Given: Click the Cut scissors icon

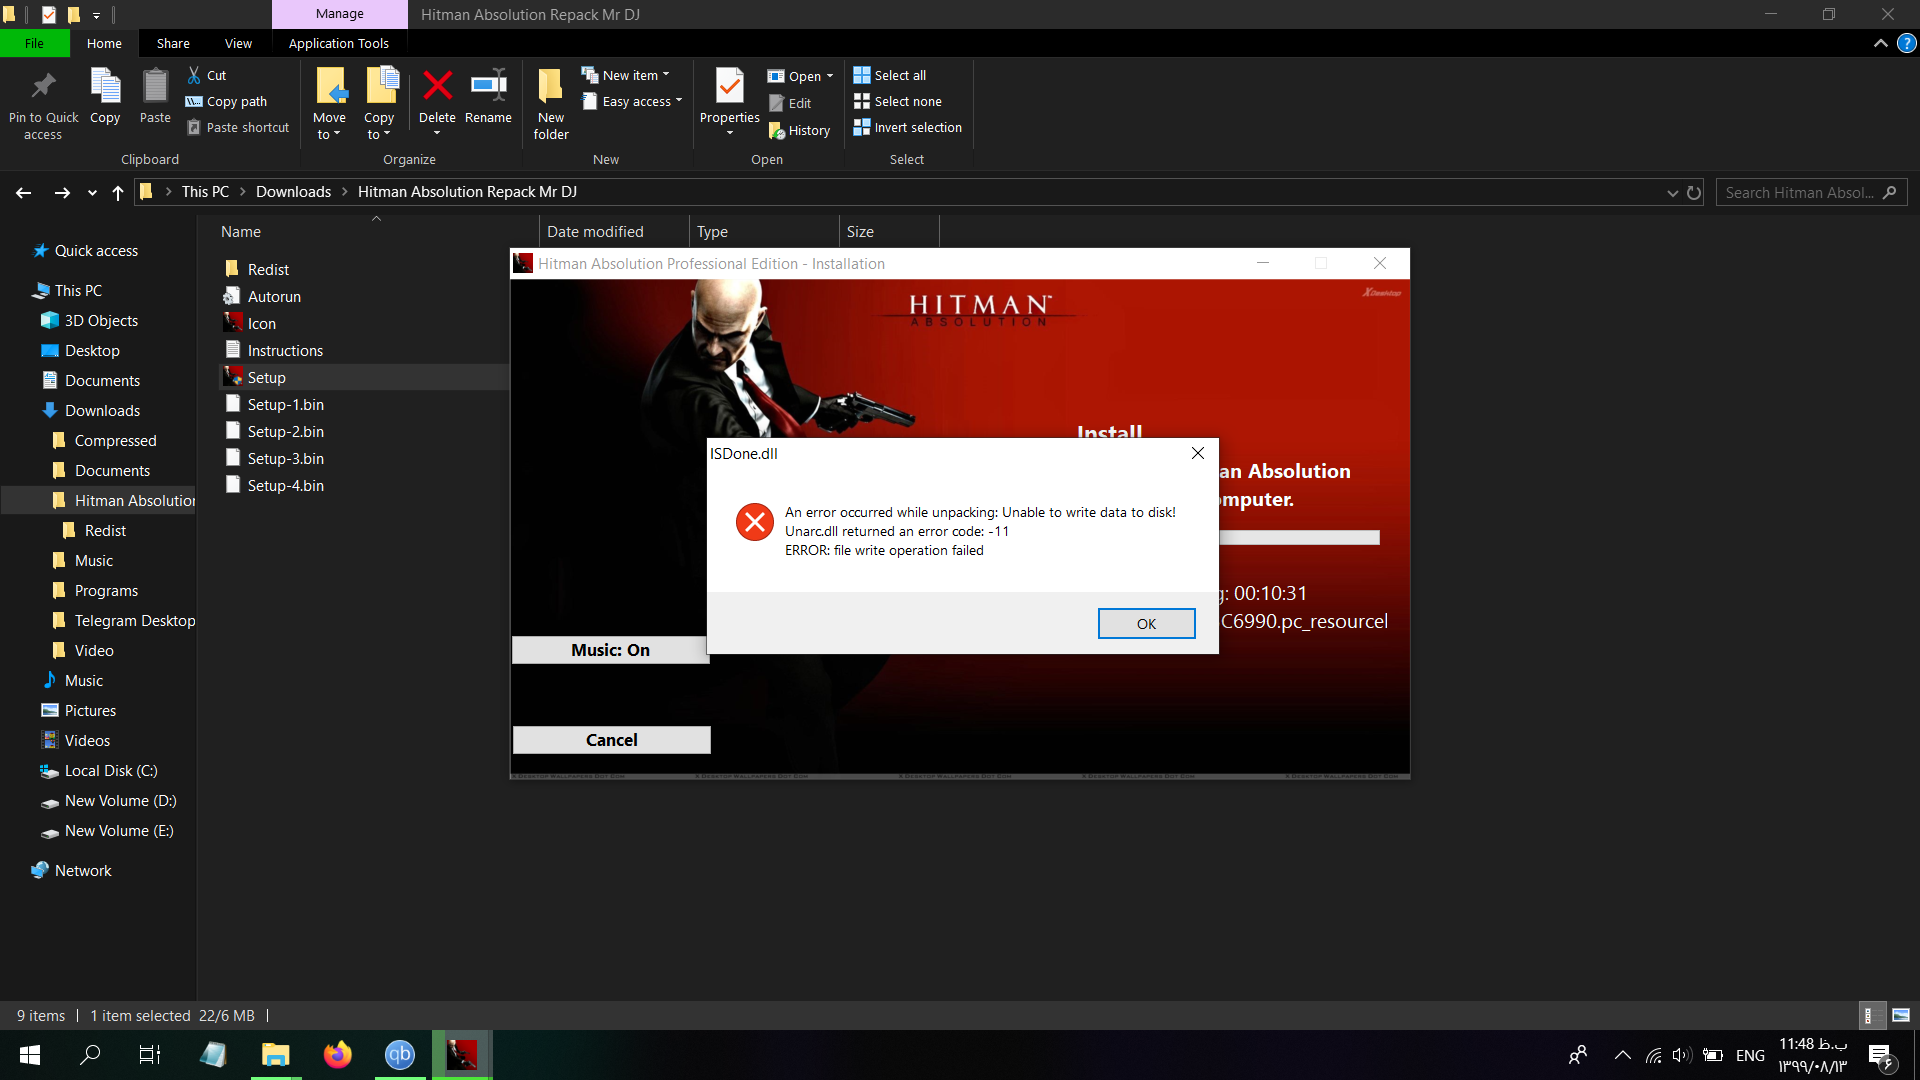Looking at the screenshot, I should (x=195, y=75).
